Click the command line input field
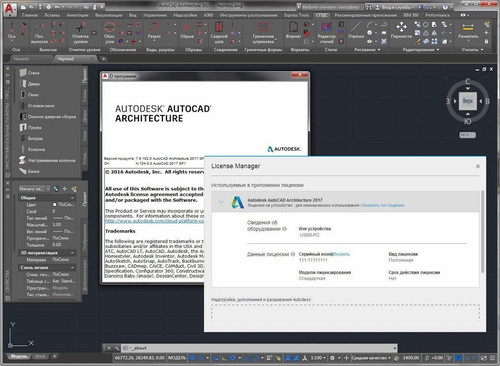 (x=260, y=348)
